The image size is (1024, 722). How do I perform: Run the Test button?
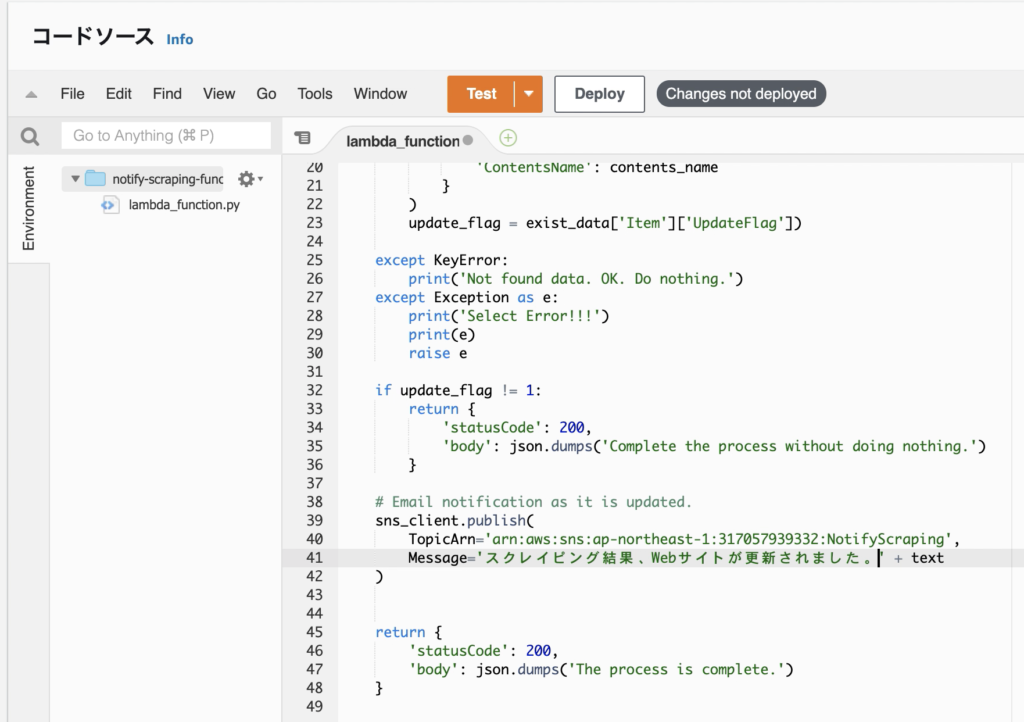click(x=481, y=94)
